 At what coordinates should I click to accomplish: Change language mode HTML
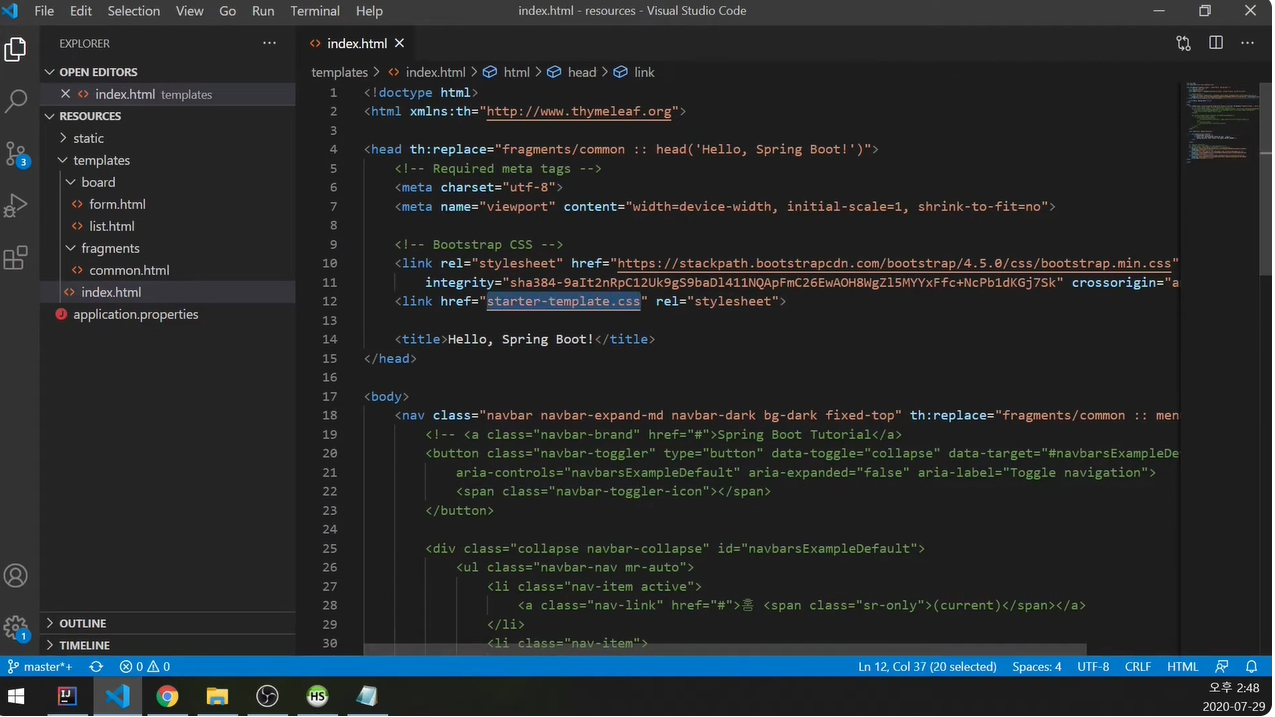1183,666
